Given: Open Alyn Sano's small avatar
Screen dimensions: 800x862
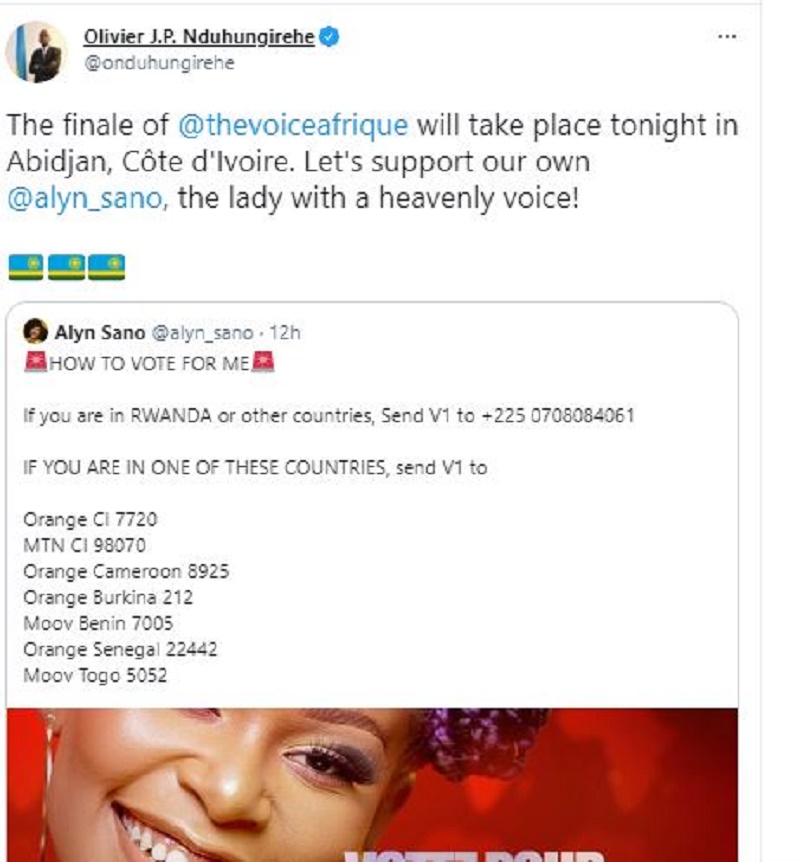Looking at the screenshot, I should coord(35,331).
